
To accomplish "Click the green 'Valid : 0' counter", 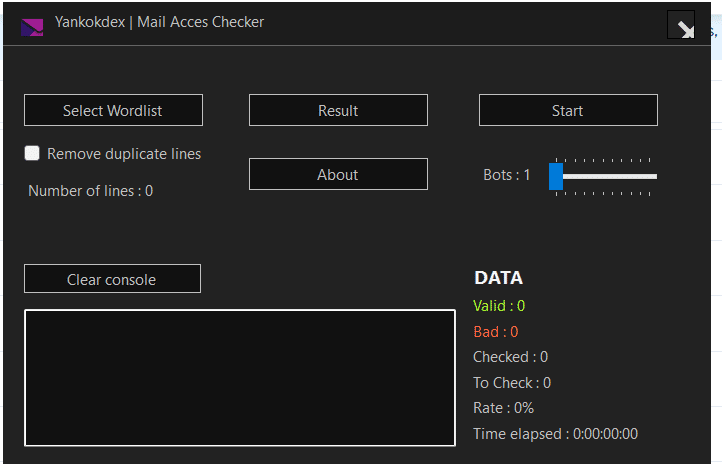I will pos(499,306).
